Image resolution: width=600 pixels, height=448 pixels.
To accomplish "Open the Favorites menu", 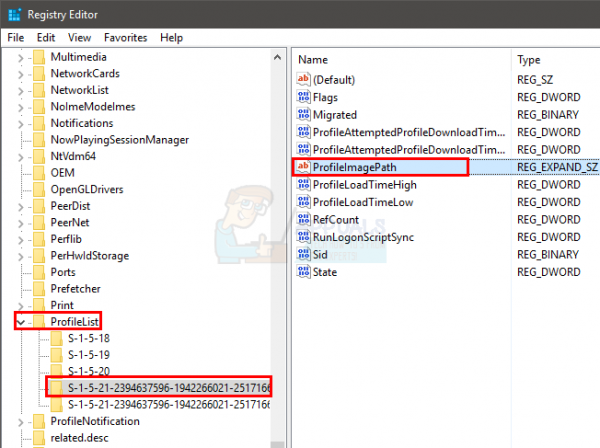I will [126, 37].
